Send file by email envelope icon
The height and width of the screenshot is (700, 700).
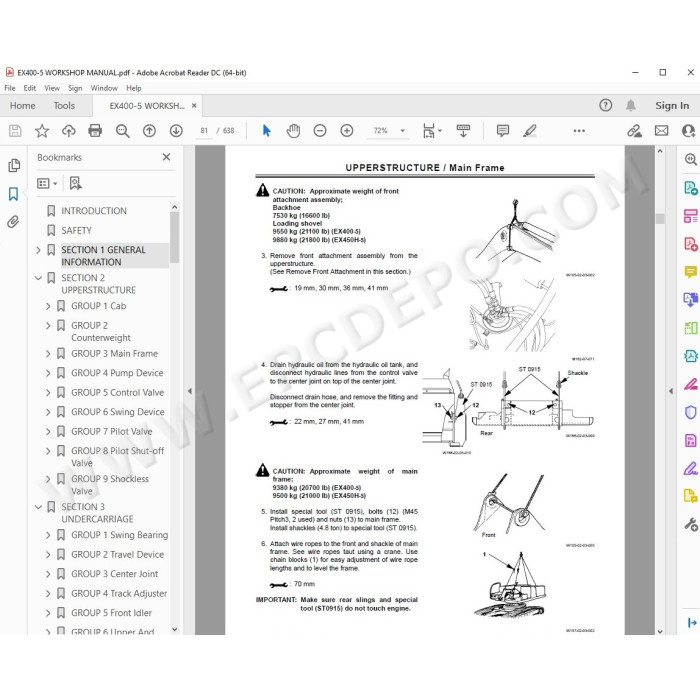[662, 131]
